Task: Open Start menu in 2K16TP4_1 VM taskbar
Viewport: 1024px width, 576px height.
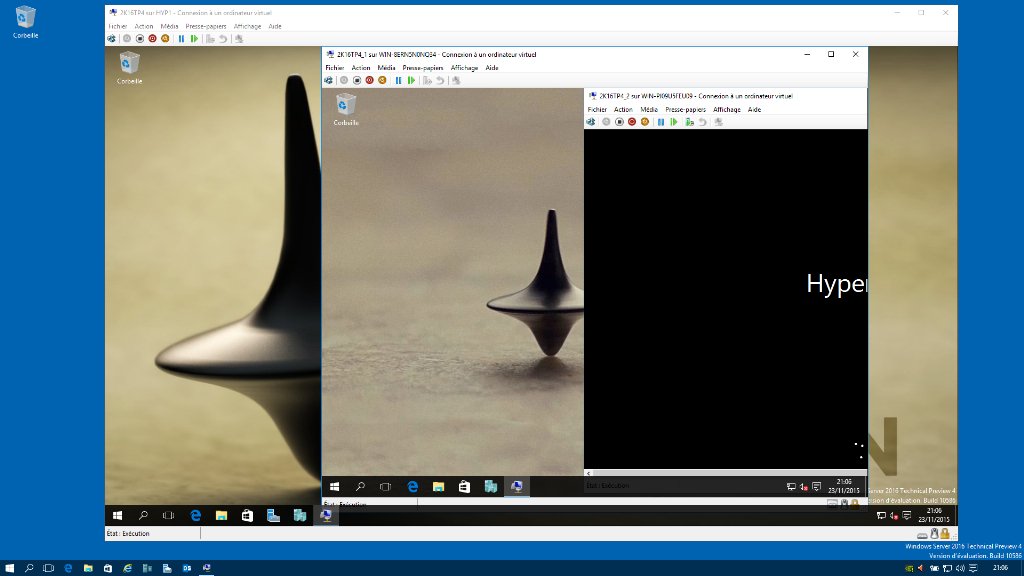Action: tap(334, 487)
